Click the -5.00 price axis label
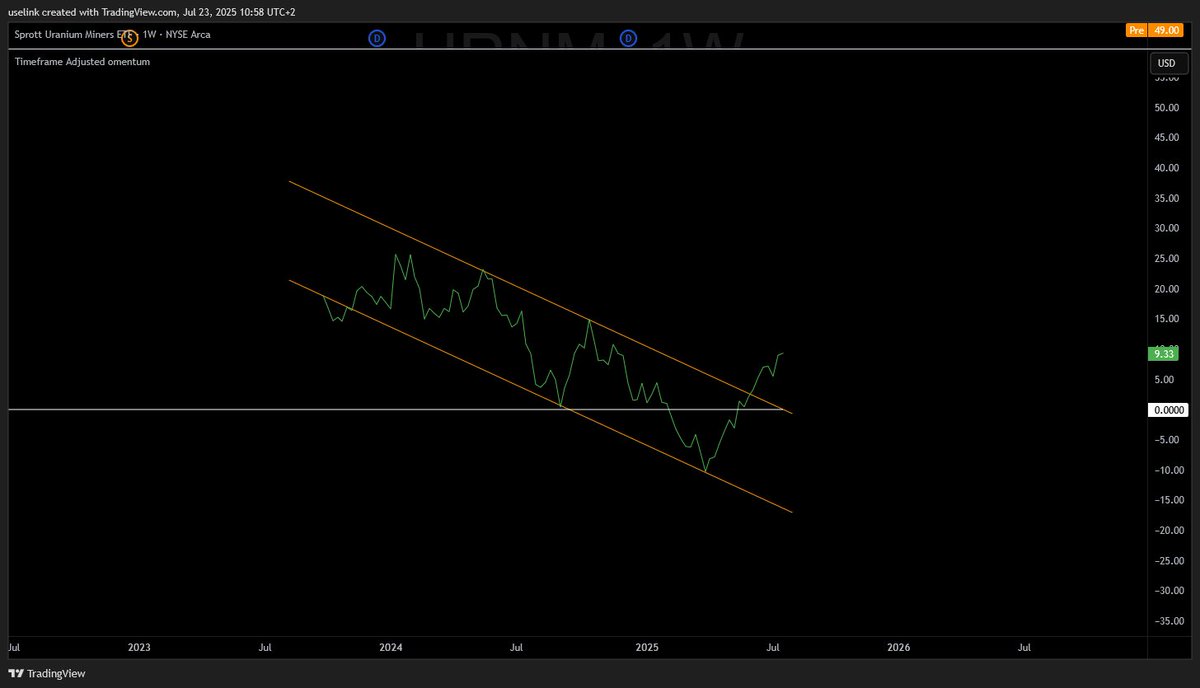The width and height of the screenshot is (1200, 688). coord(1167,440)
